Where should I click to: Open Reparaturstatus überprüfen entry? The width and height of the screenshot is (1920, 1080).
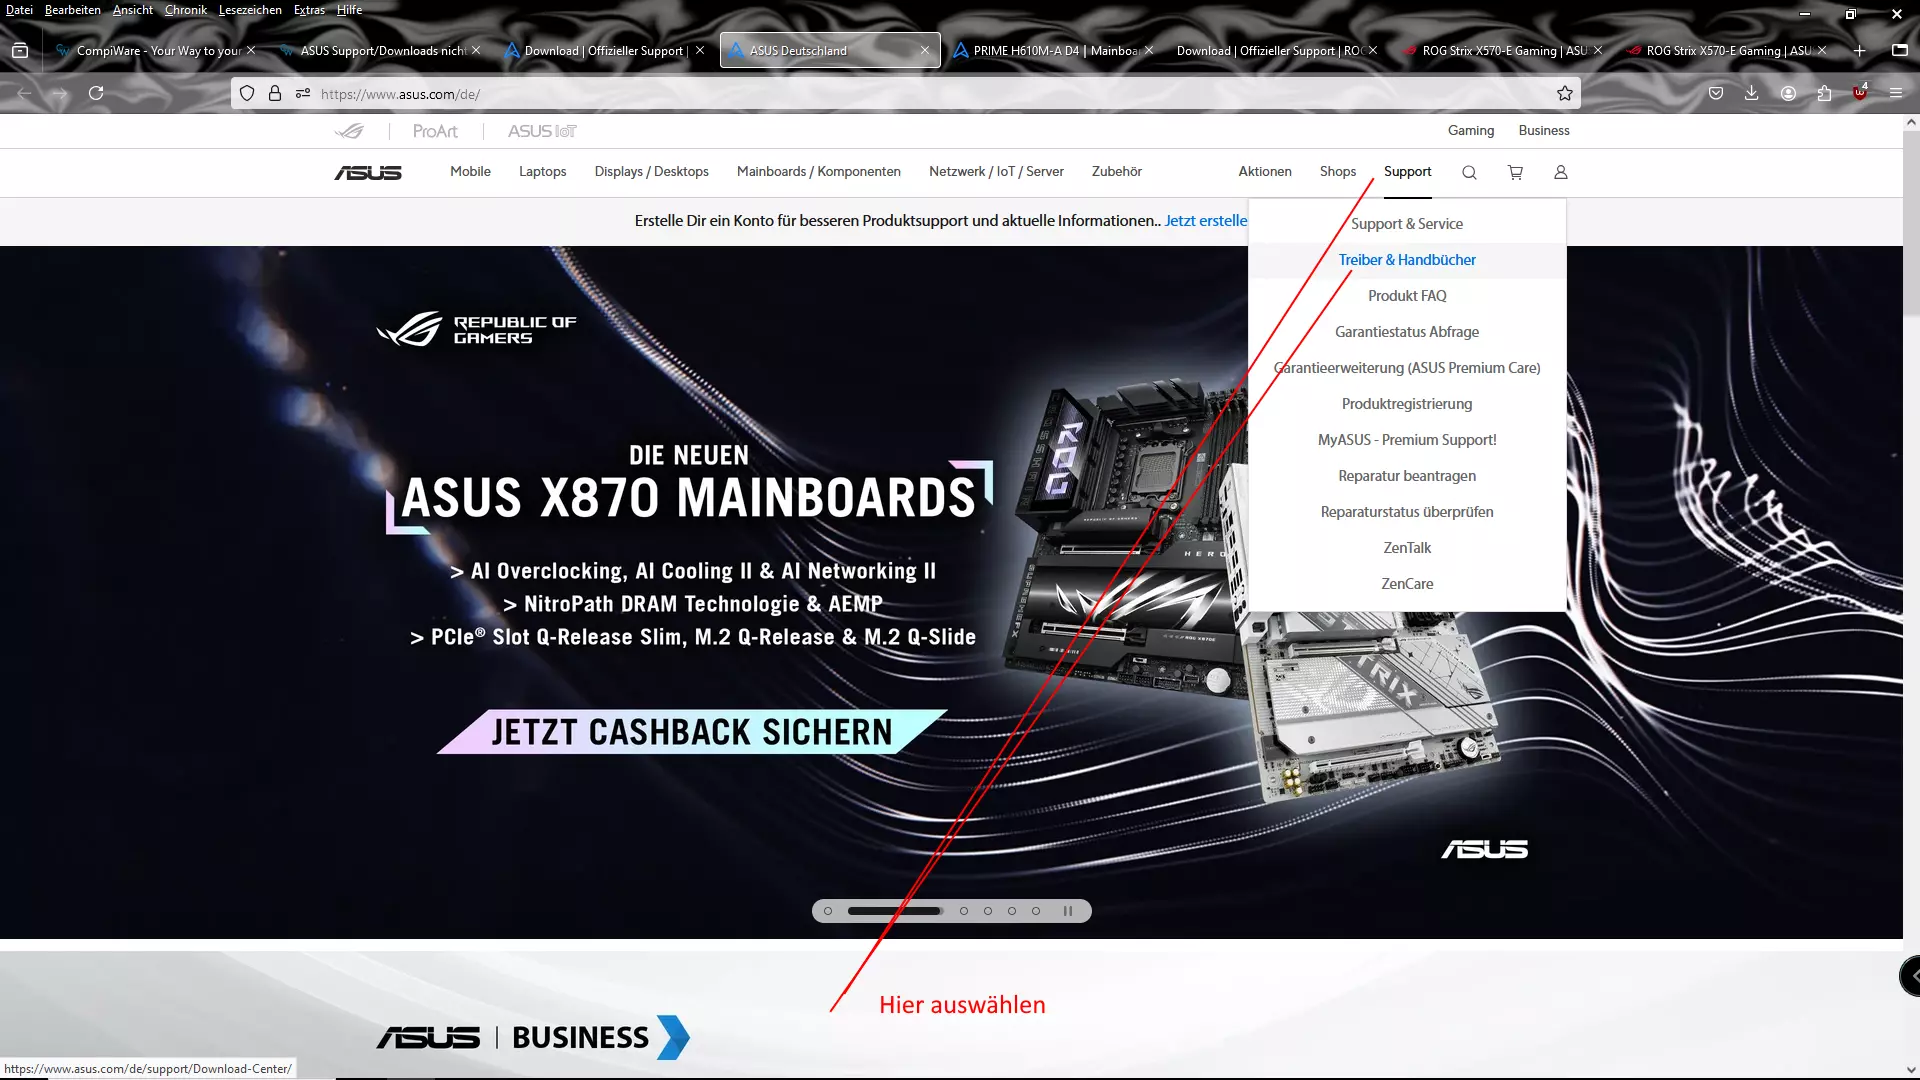click(x=1407, y=512)
